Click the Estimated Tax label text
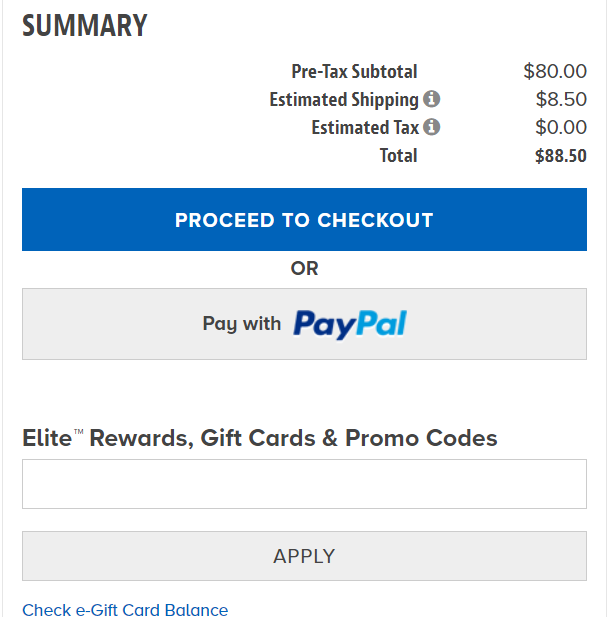 (365, 127)
